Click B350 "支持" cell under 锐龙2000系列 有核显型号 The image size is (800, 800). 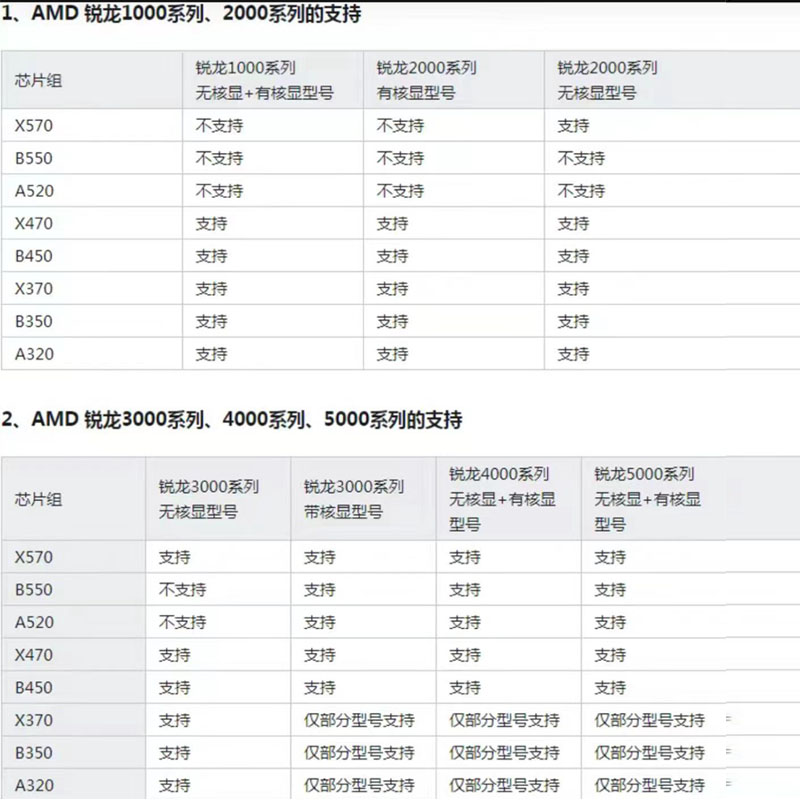392,321
